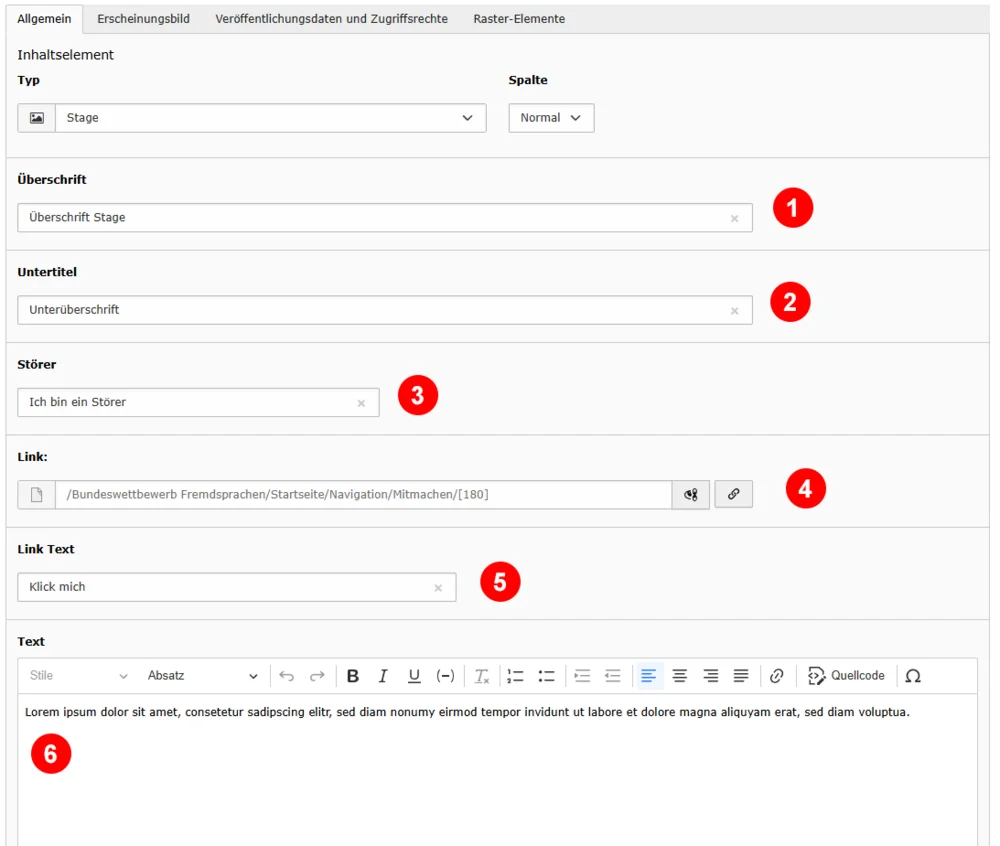
Task: Justify the text alignment
Action: point(741,676)
